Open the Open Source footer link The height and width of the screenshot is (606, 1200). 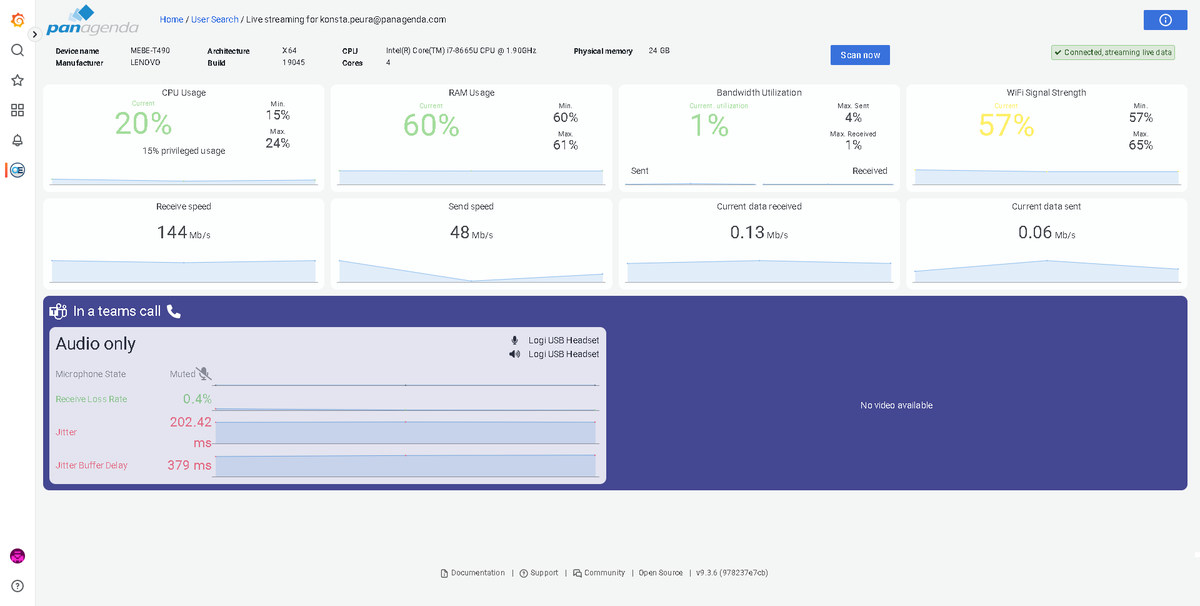(661, 573)
